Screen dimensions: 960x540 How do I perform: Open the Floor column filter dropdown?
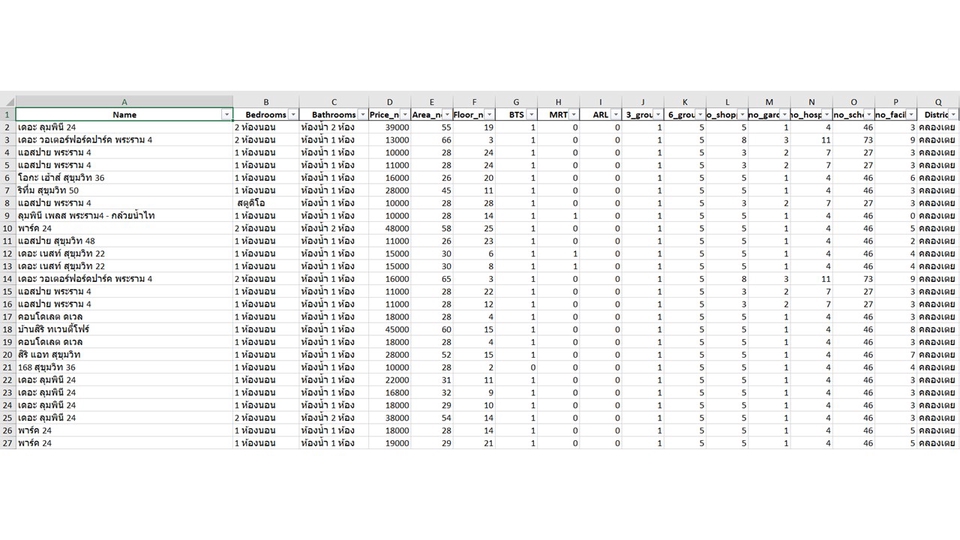[489, 114]
